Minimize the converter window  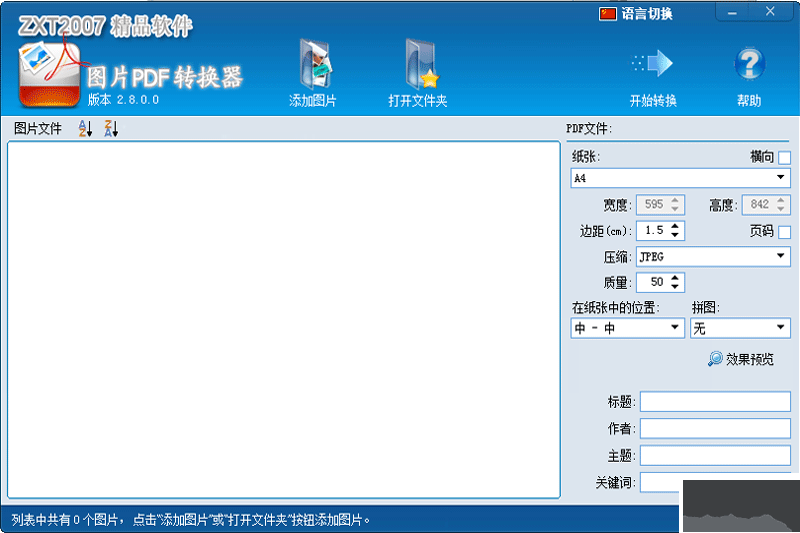coord(732,12)
